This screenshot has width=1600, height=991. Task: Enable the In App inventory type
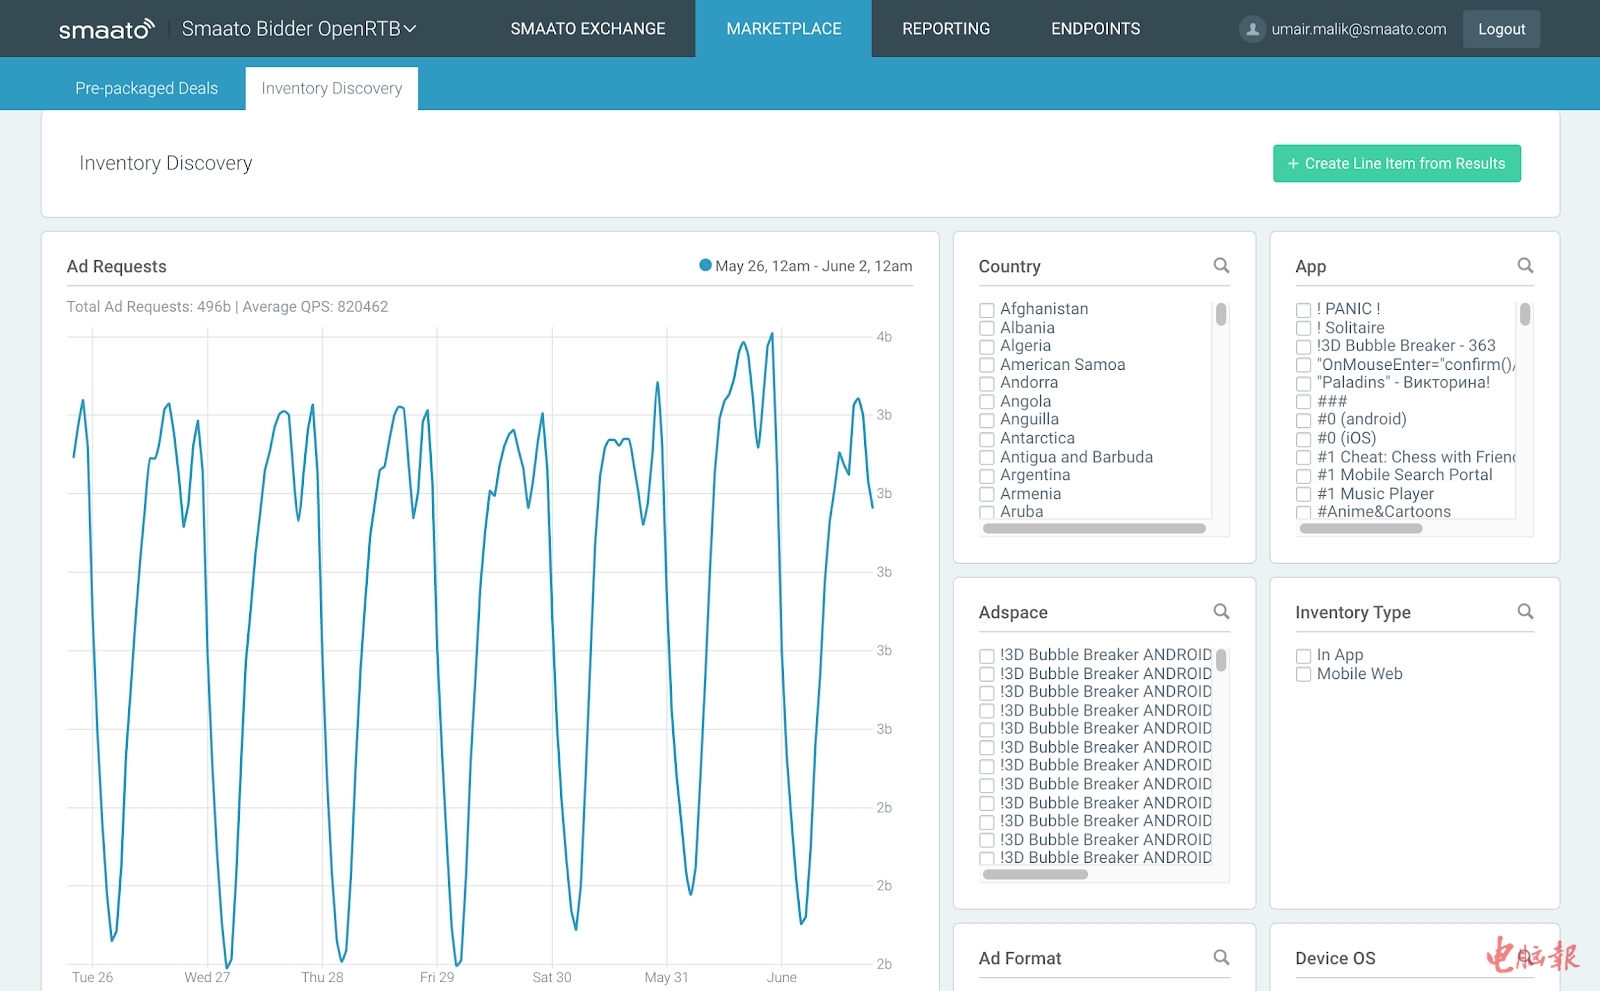click(1303, 656)
